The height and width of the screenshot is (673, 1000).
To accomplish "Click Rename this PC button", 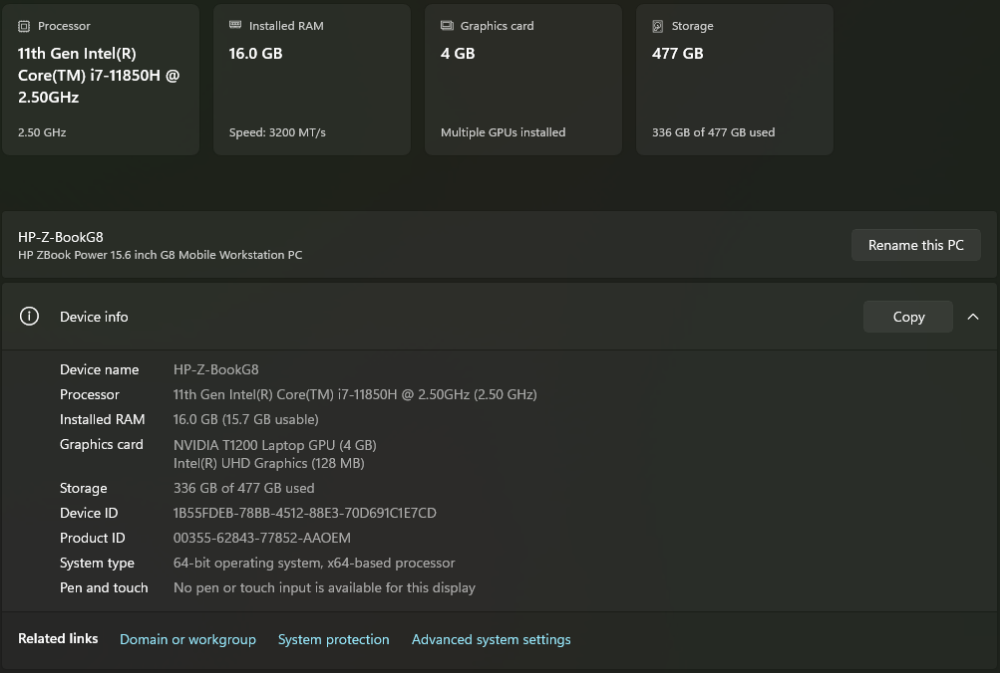I will 916,245.
